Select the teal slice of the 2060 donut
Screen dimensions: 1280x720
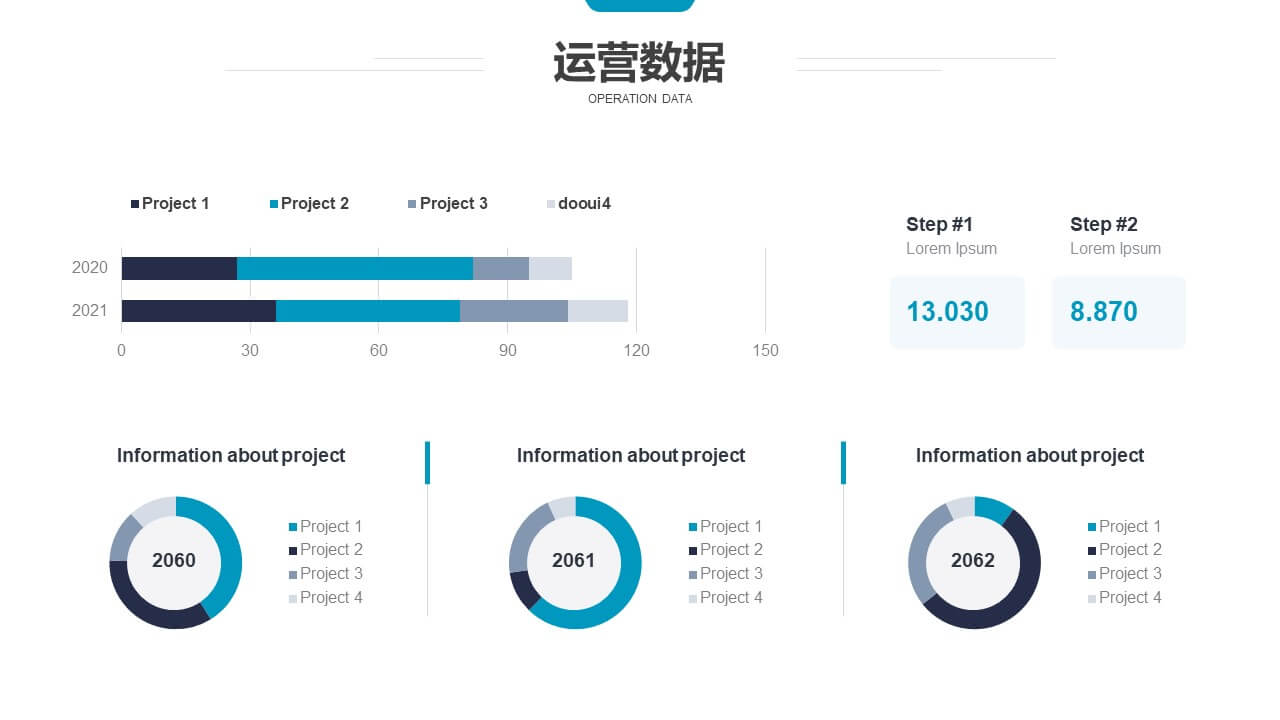230,550
